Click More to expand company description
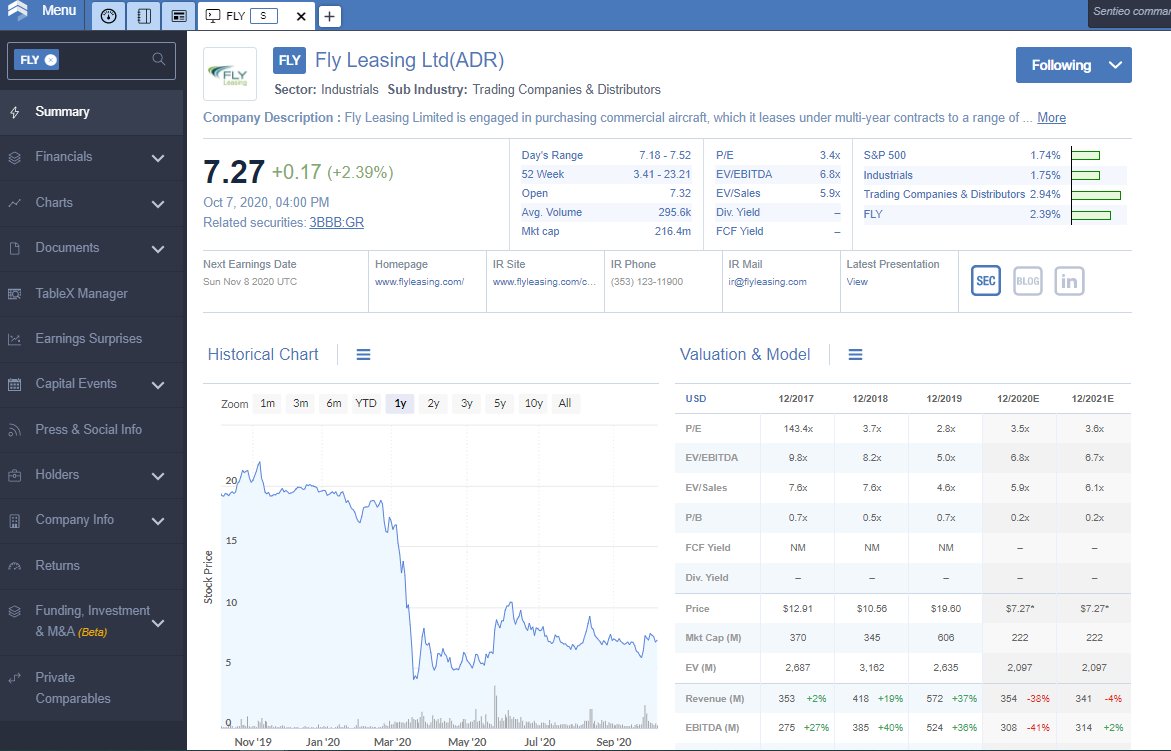1171x751 pixels. click(x=1051, y=117)
